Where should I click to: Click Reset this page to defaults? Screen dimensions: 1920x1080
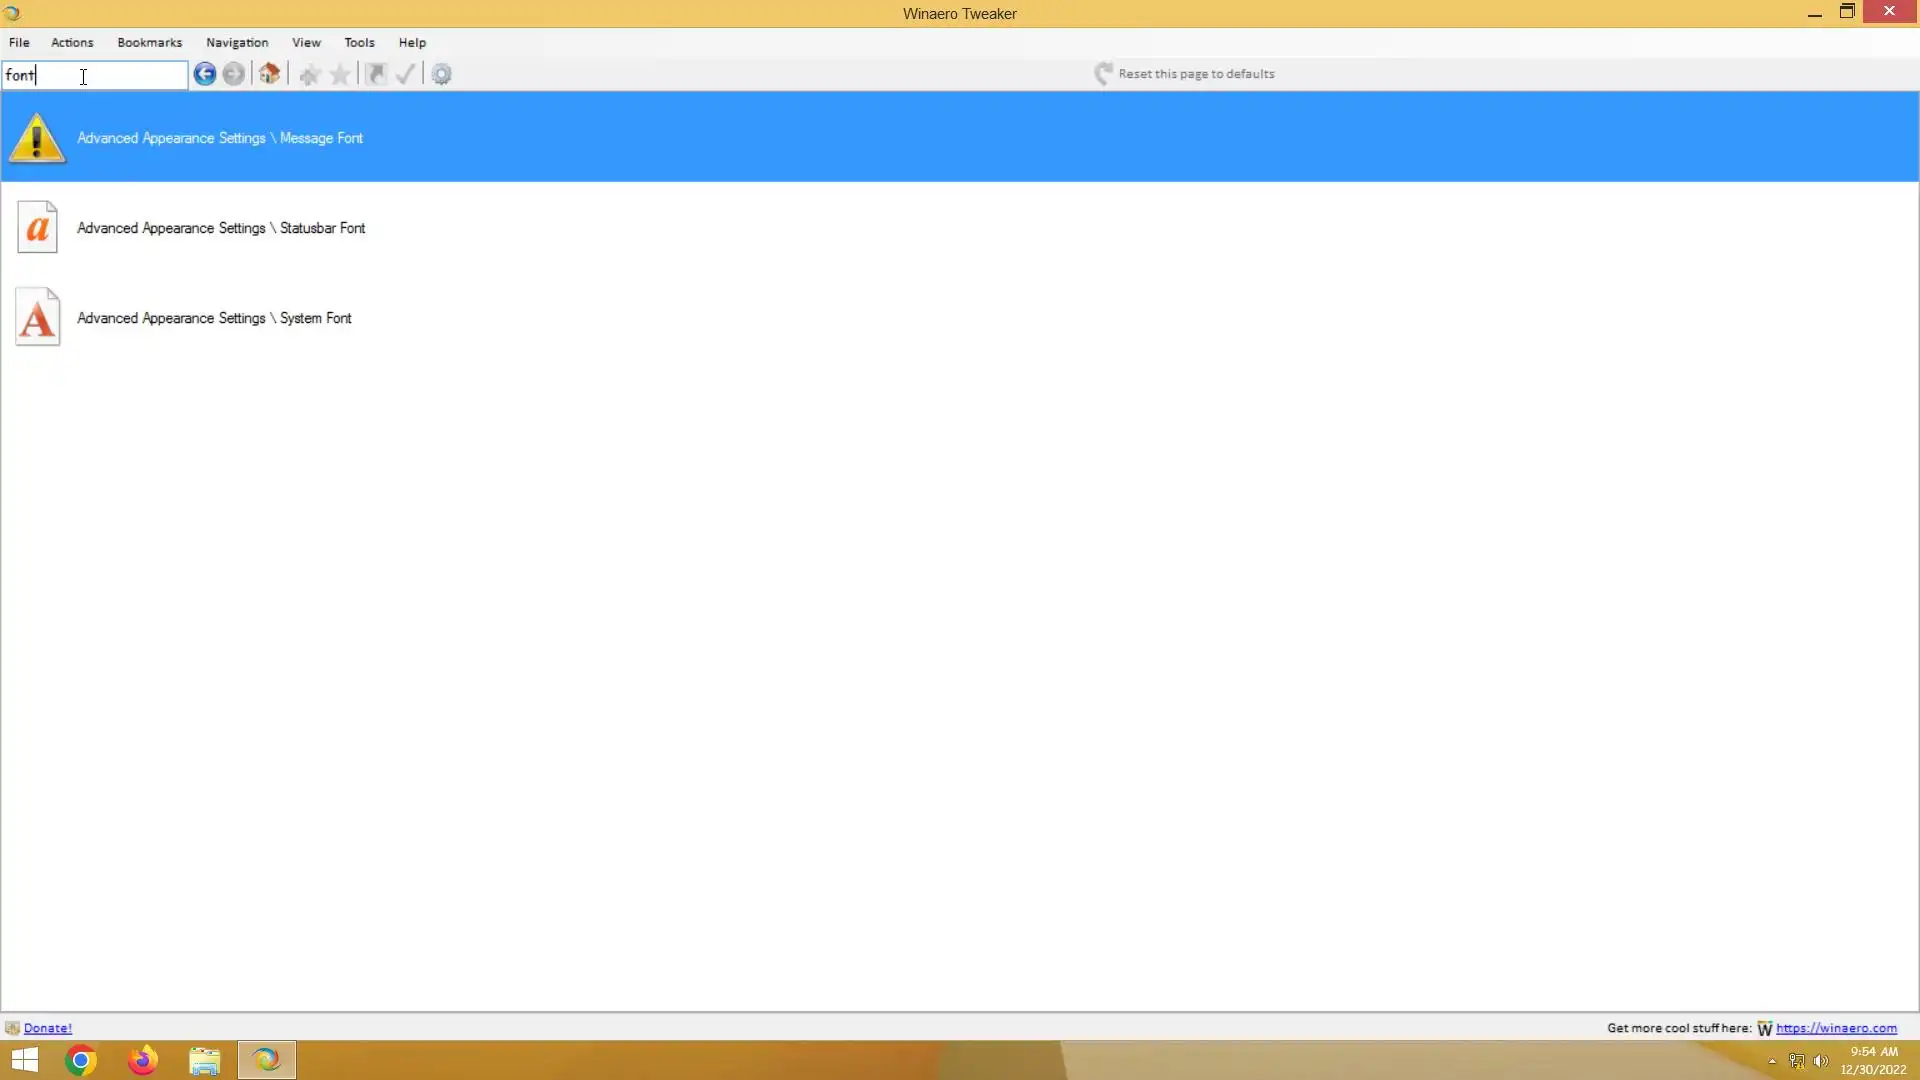click(1195, 74)
